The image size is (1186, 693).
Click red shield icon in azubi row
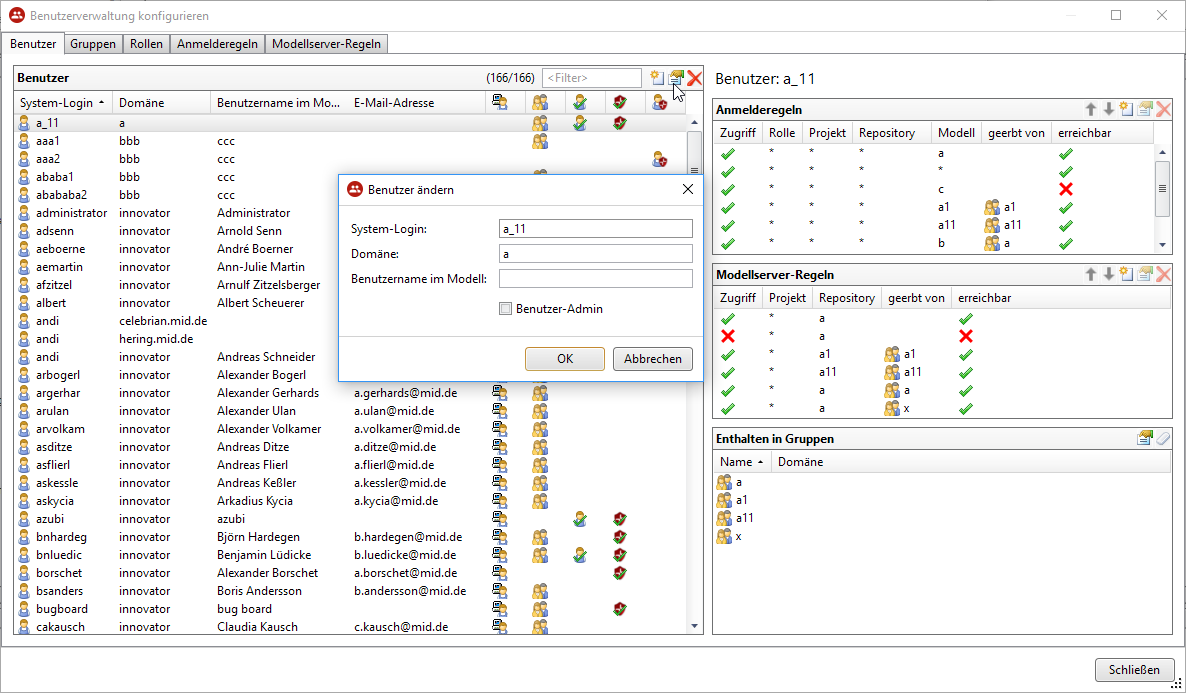coord(619,519)
